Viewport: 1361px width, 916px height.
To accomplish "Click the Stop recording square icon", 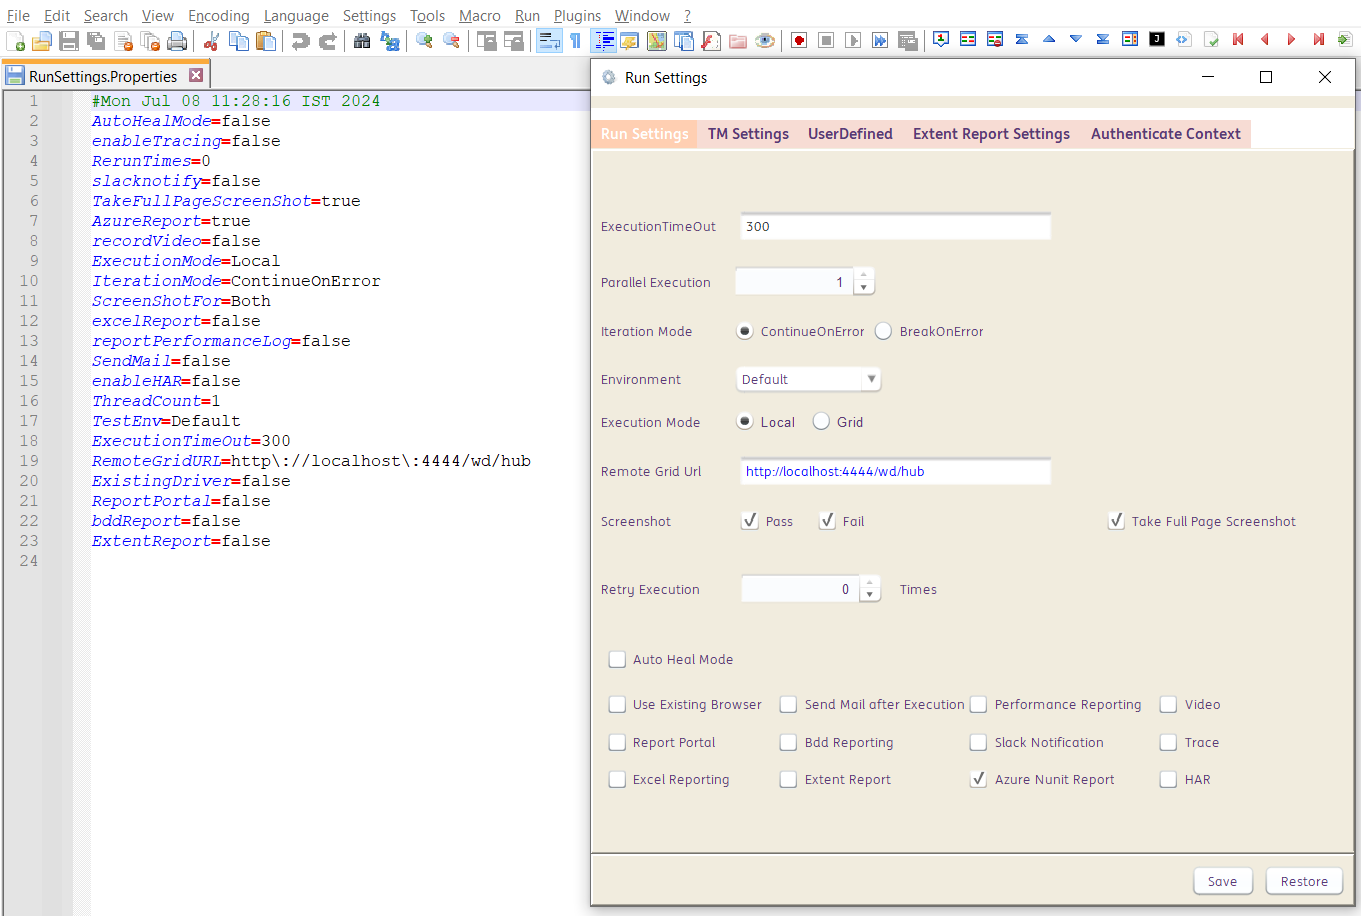I will tap(826, 41).
